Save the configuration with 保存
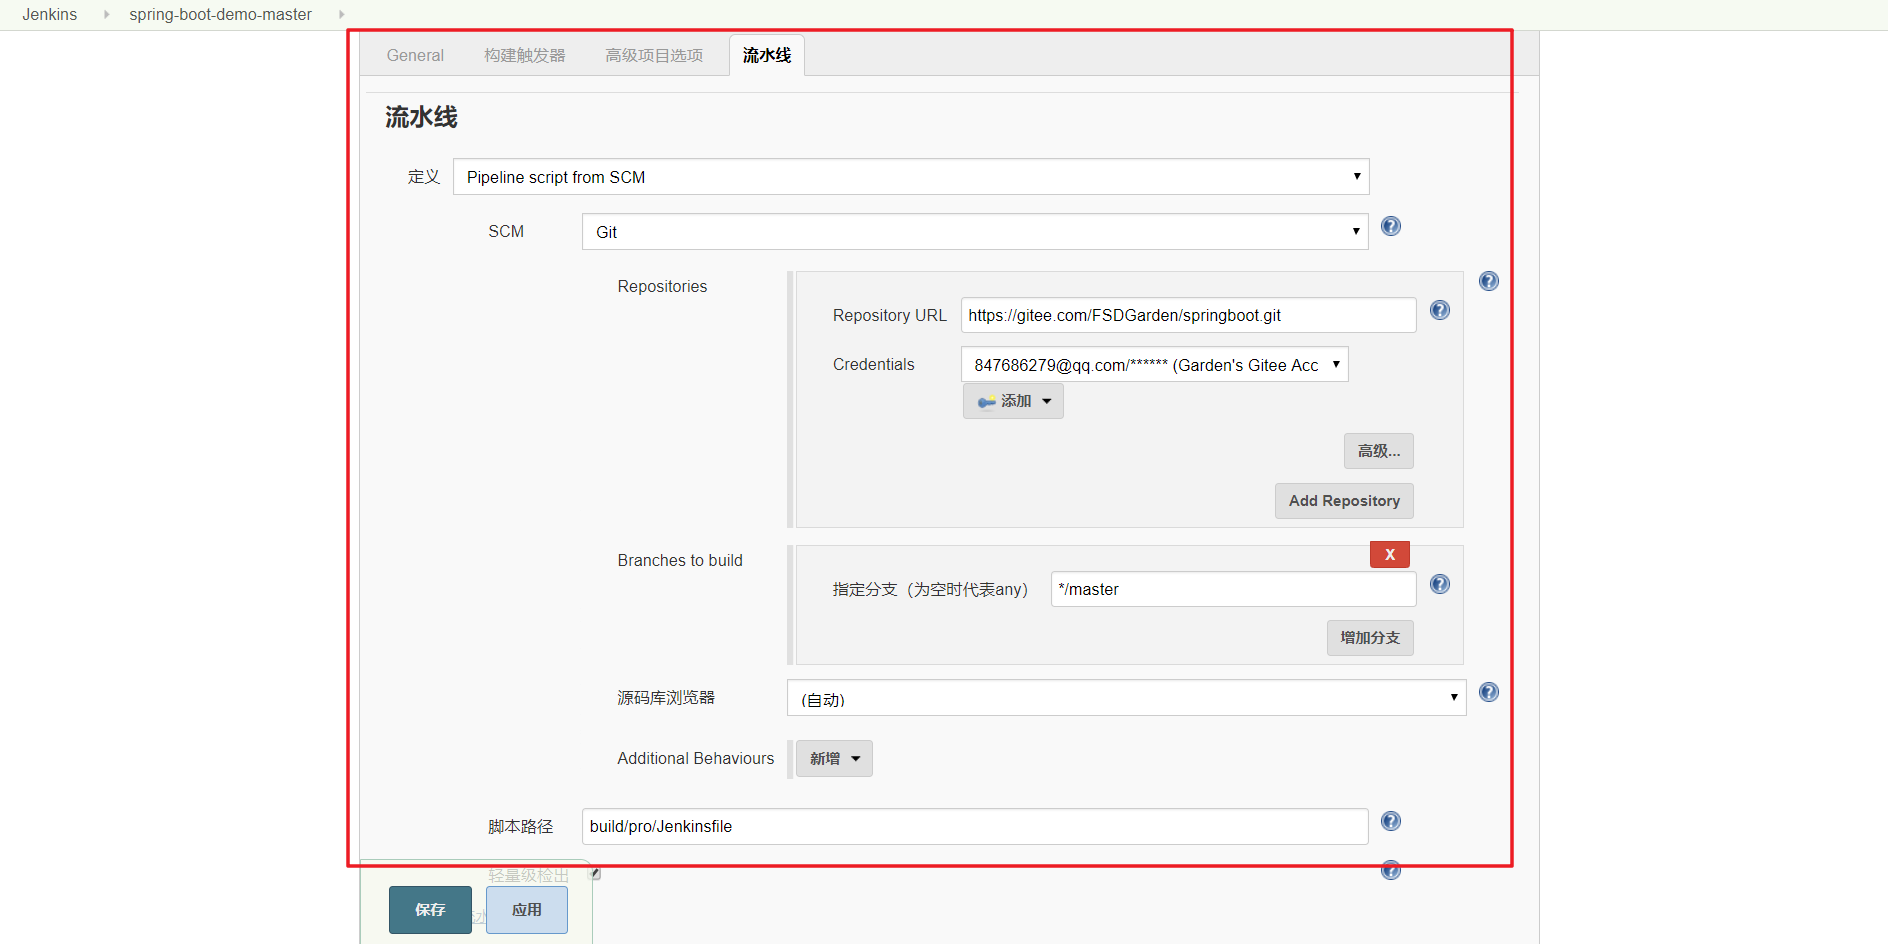The image size is (1888, 944). (430, 910)
